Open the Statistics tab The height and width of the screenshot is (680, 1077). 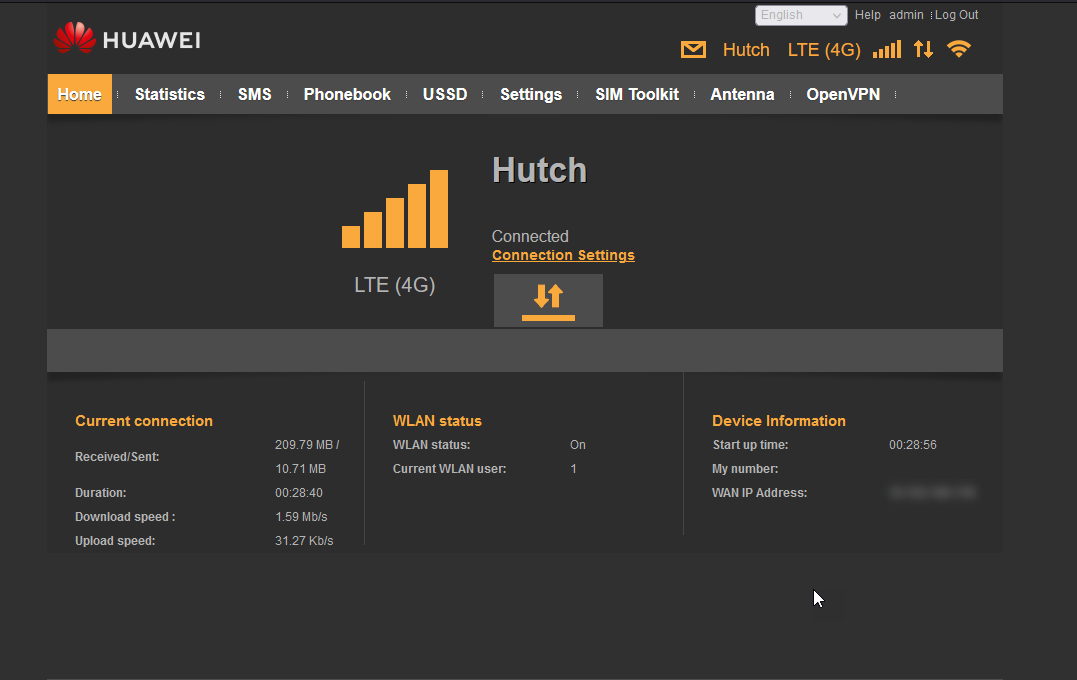[170, 94]
